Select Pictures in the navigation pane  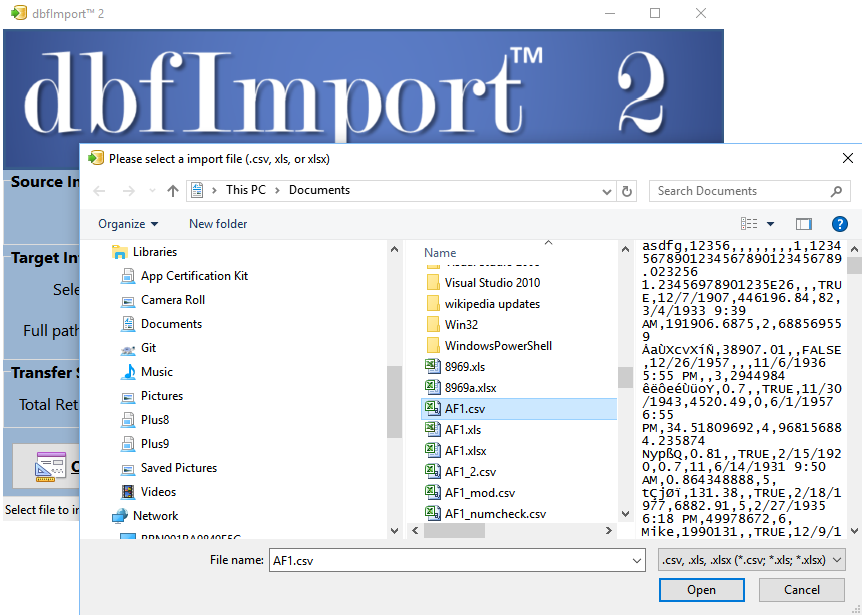coord(162,396)
